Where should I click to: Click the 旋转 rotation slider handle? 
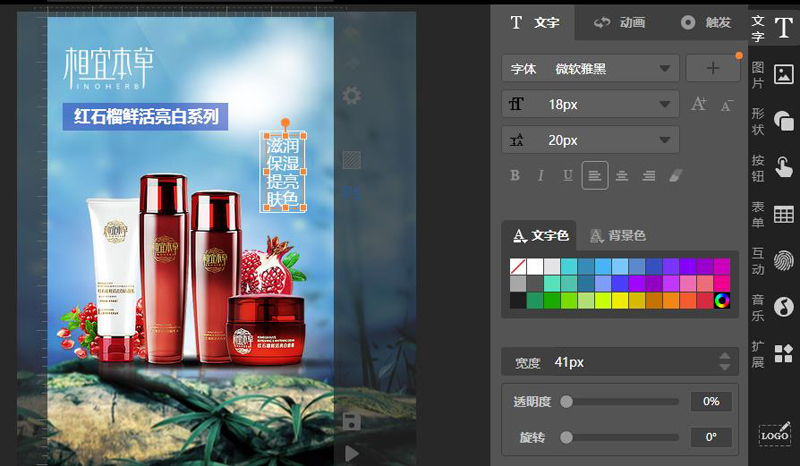566,437
